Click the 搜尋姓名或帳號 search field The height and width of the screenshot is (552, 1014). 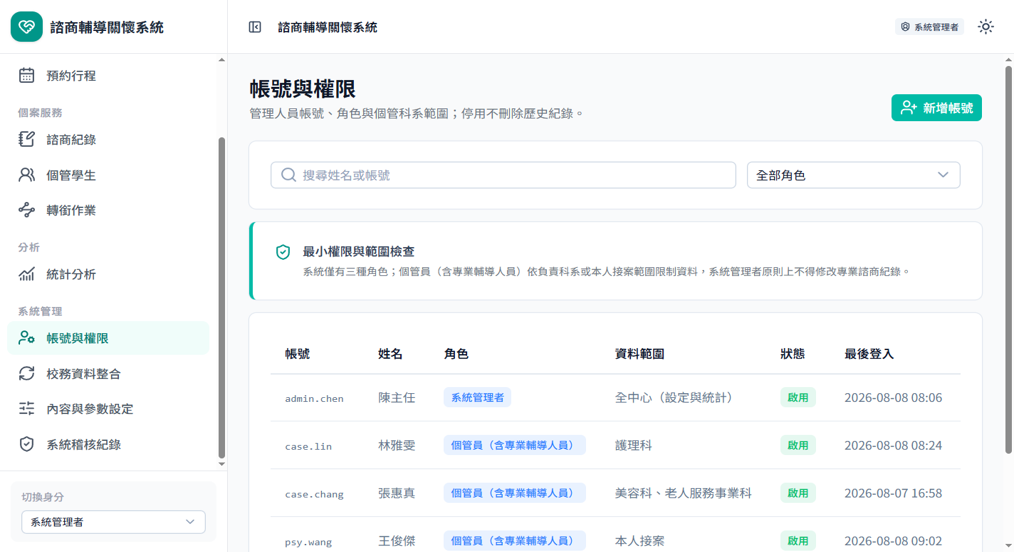[502, 175]
